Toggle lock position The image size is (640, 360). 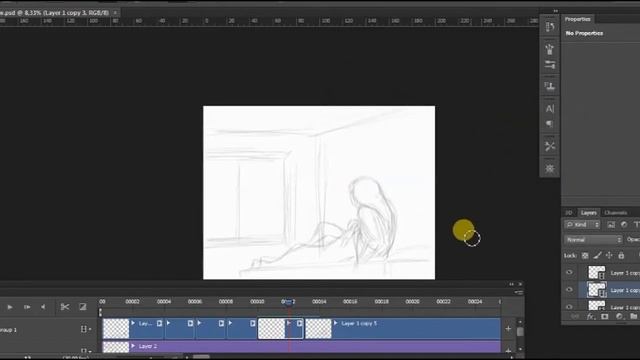pyautogui.click(x=609, y=256)
